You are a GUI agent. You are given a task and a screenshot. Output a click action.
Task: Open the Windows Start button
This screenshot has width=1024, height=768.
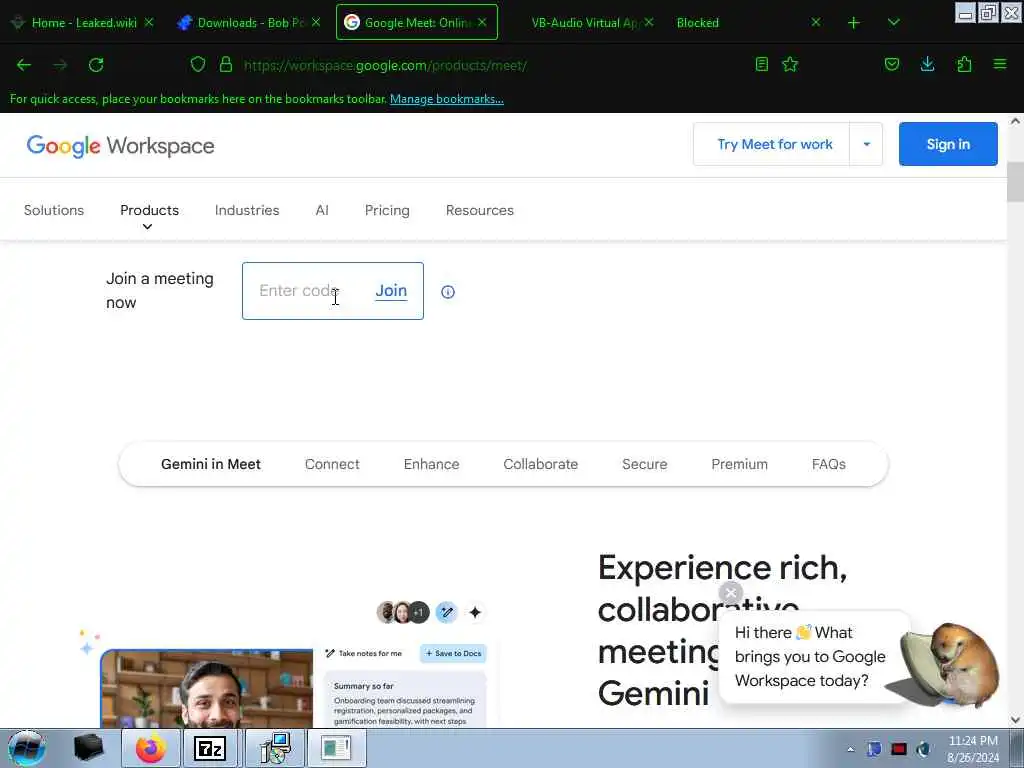coord(27,748)
